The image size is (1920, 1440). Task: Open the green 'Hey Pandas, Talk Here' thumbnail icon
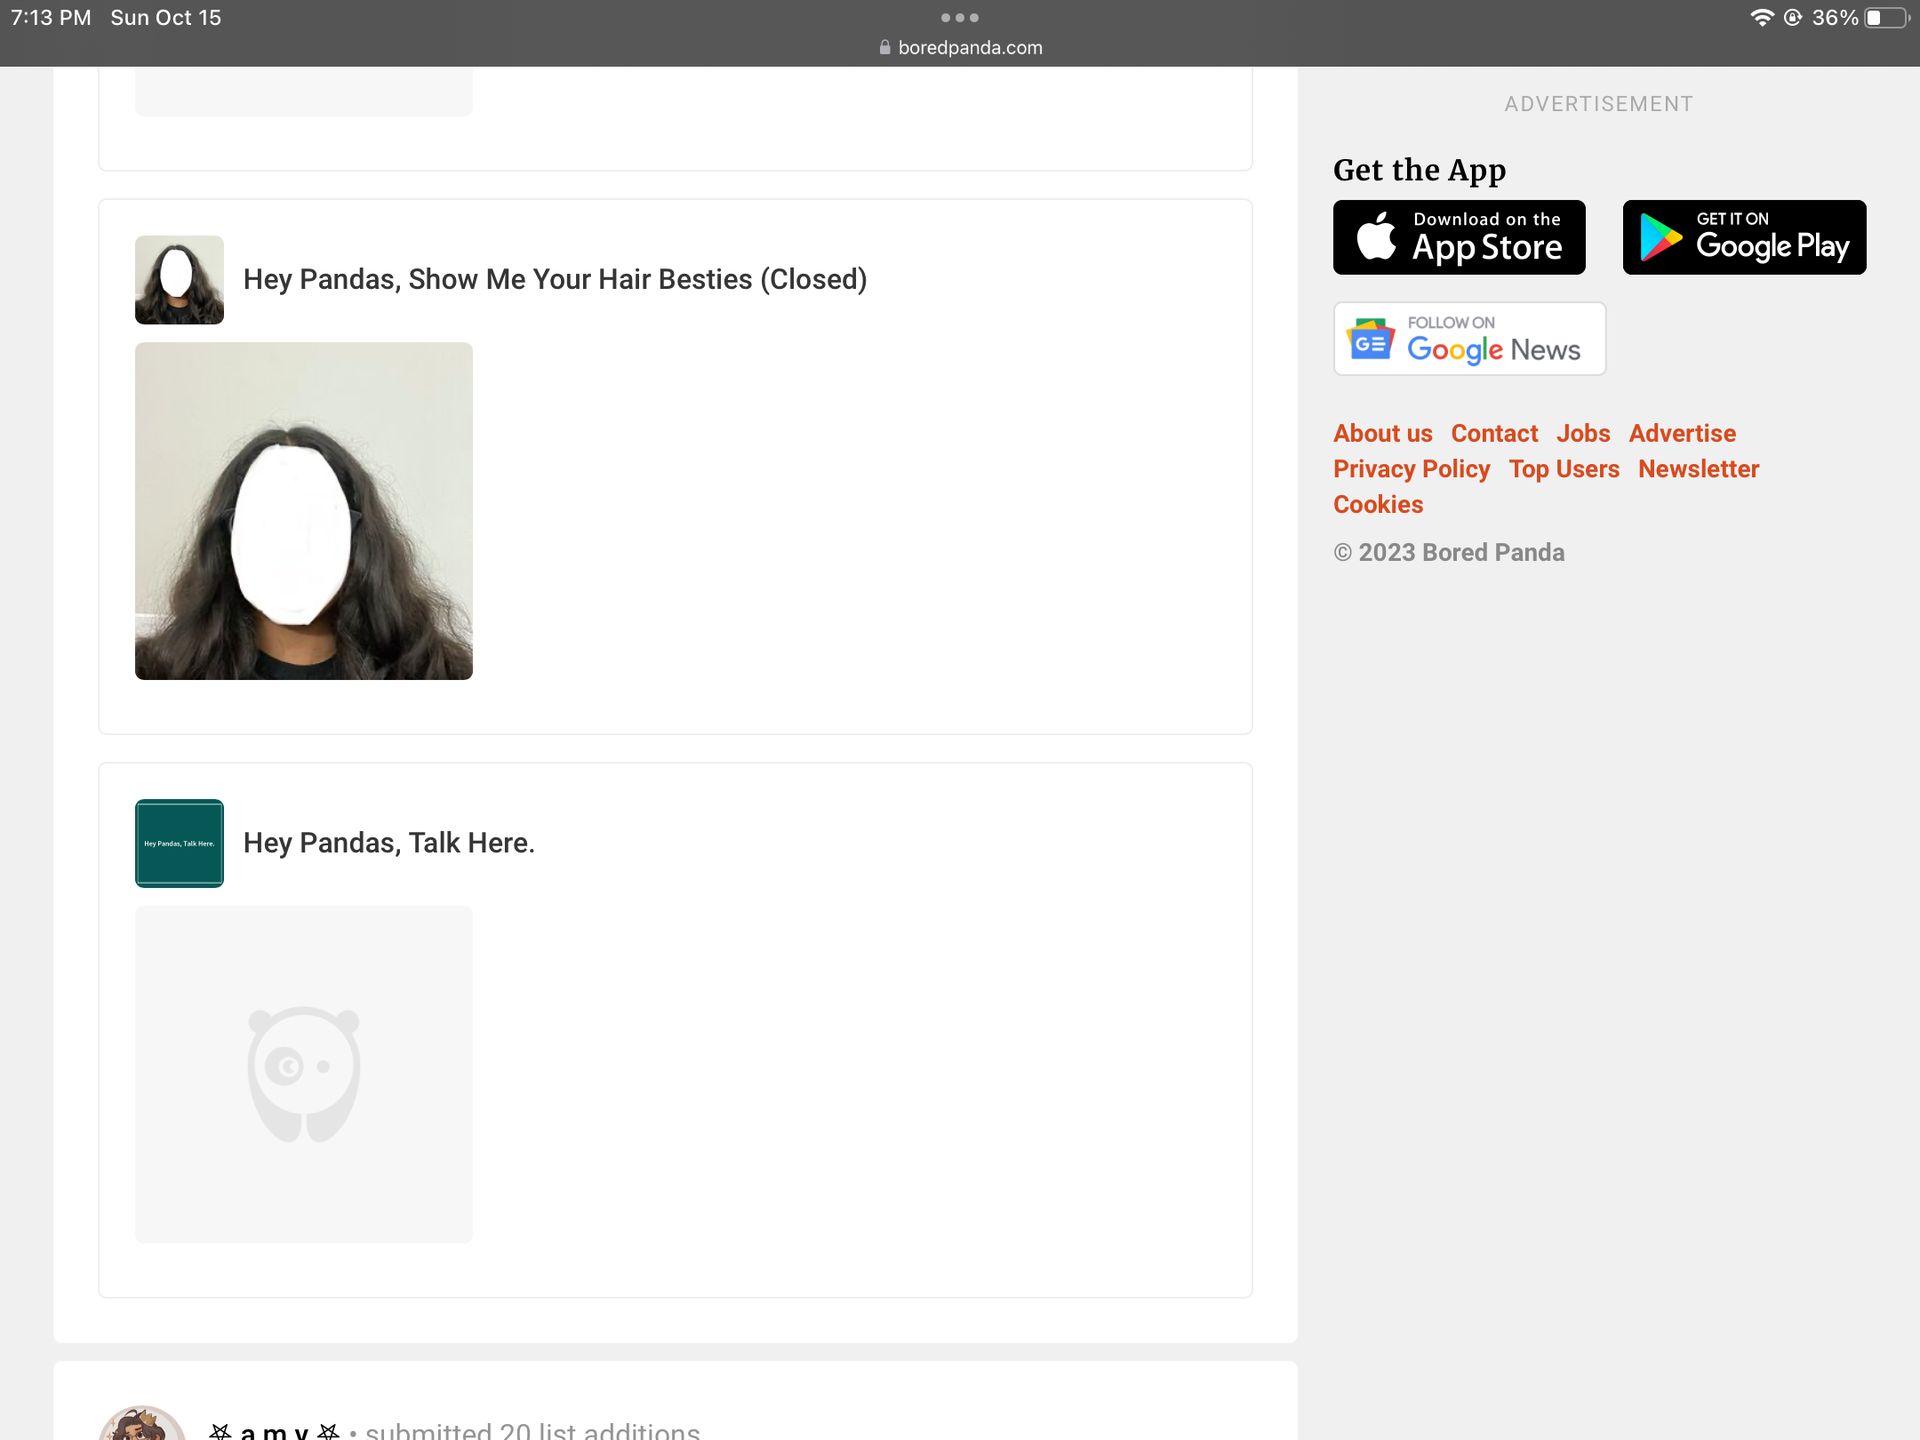179,843
